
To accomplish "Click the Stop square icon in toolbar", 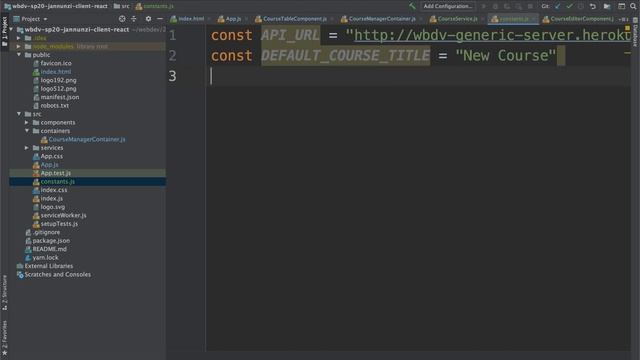I will point(530,6).
